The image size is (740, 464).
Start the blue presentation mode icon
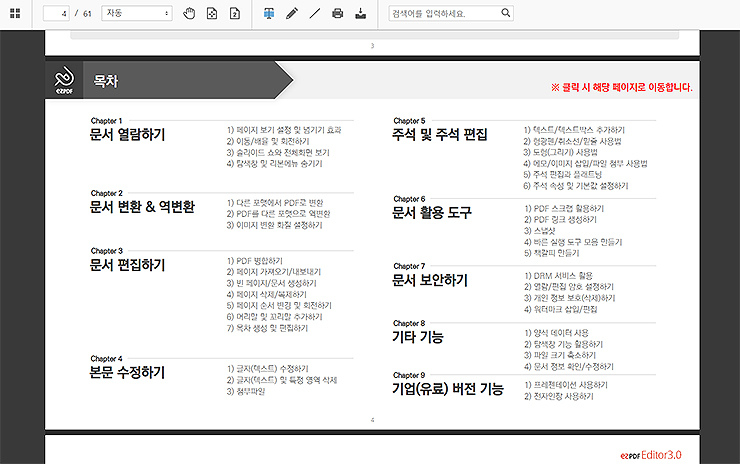(269, 13)
